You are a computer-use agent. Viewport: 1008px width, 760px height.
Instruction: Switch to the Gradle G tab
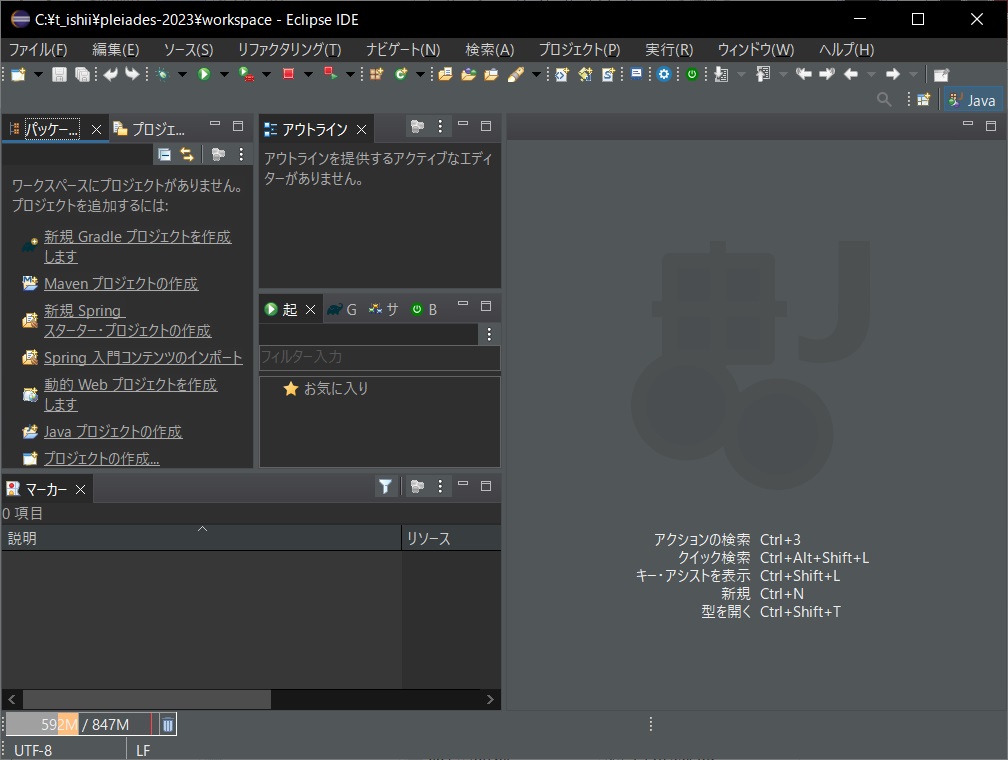tap(342, 309)
